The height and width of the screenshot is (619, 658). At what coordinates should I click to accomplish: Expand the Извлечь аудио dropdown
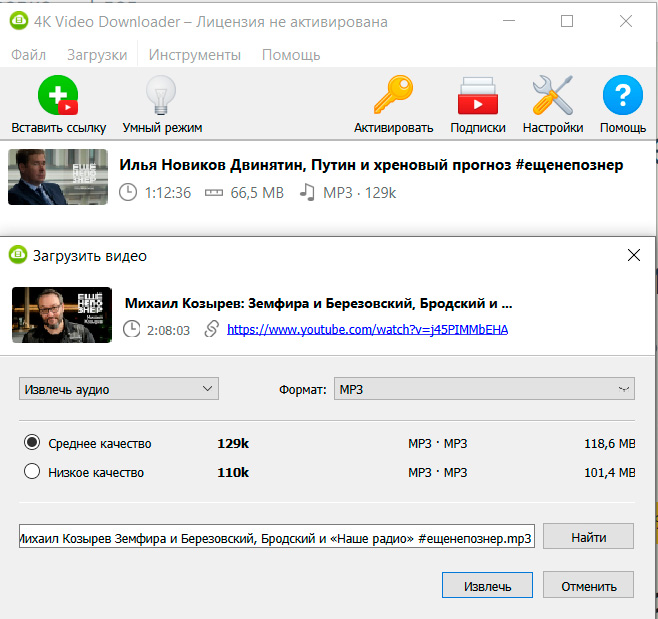tap(119, 388)
